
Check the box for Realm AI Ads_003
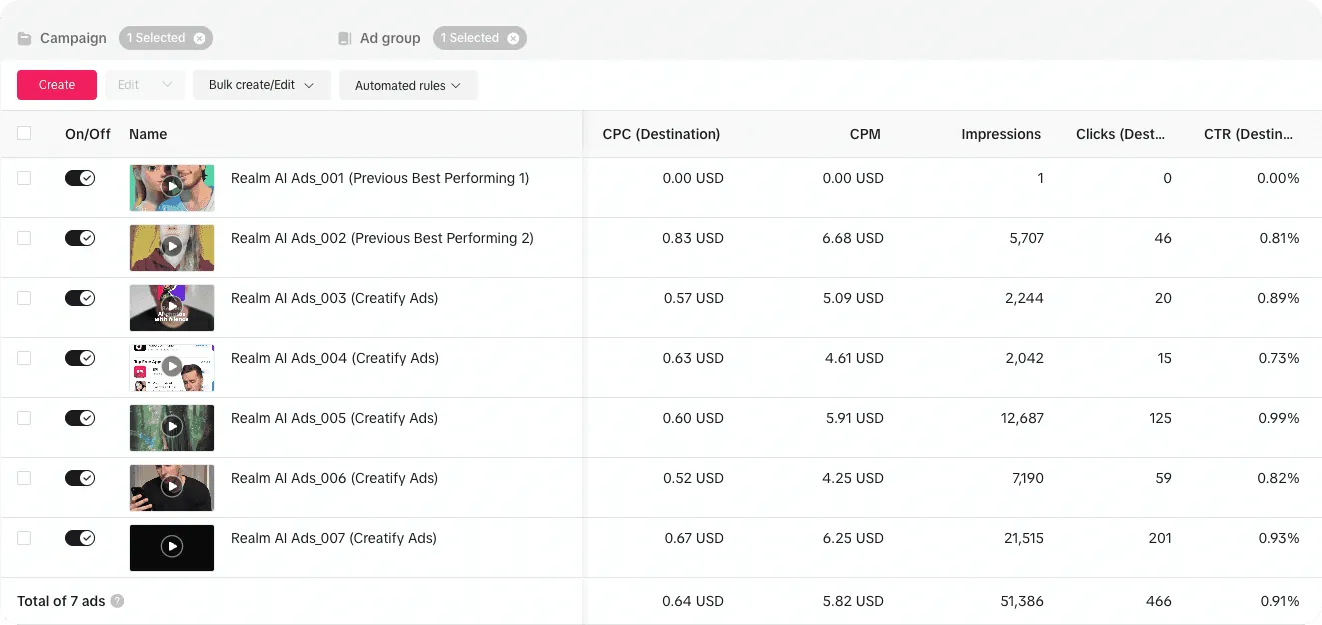(x=24, y=298)
